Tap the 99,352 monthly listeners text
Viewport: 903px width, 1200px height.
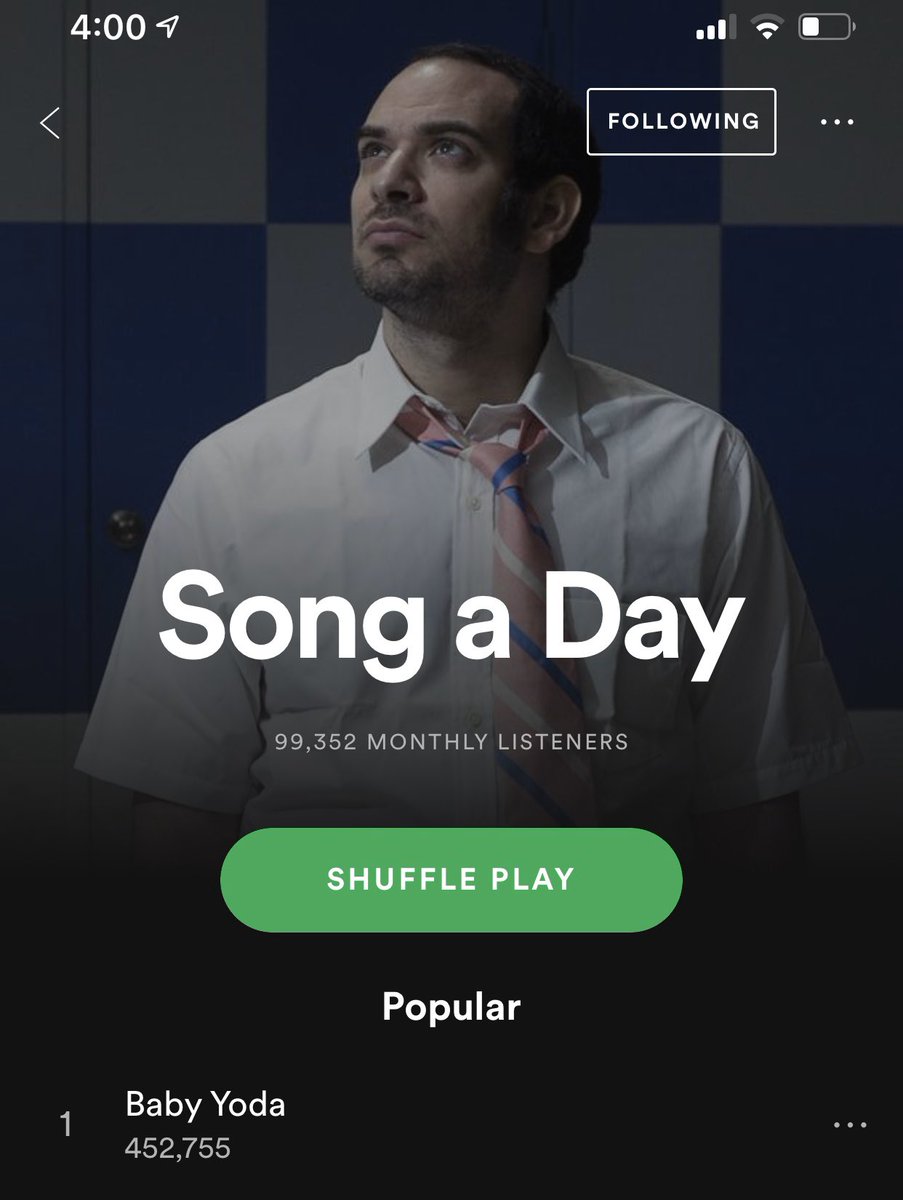coord(451,742)
